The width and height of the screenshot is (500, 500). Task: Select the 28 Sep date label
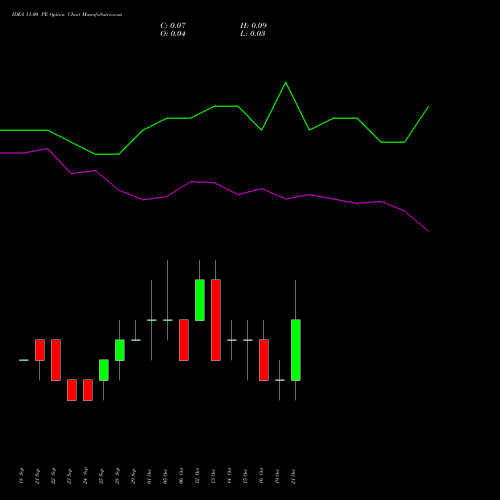tap(118, 476)
